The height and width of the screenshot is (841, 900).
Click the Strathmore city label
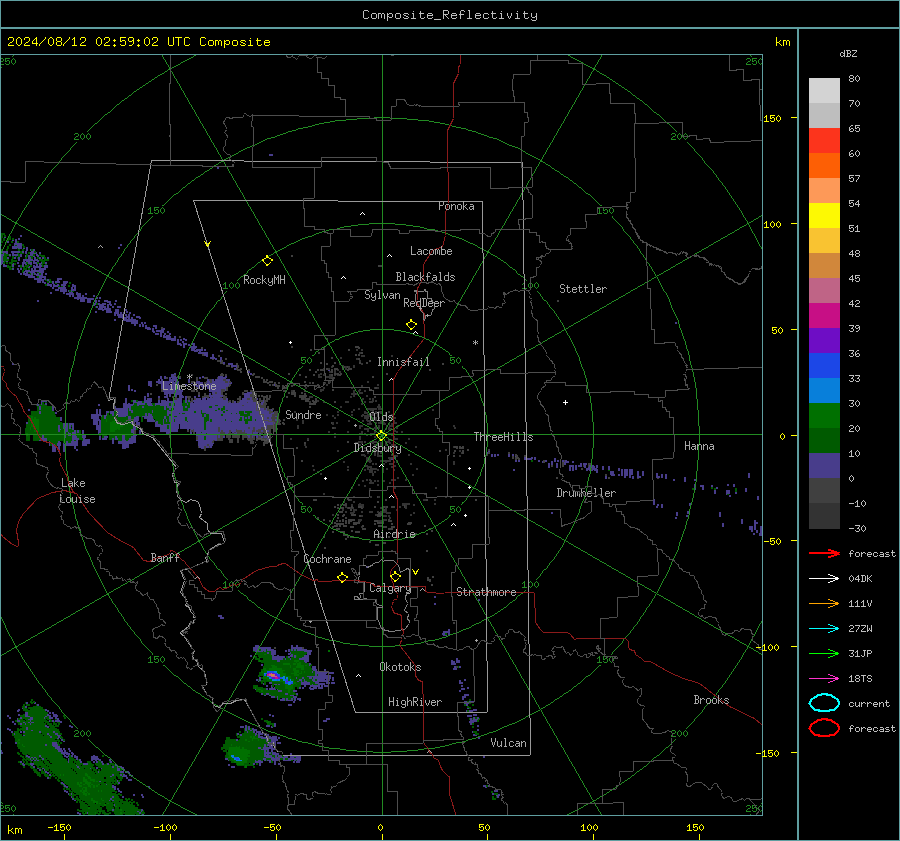point(486,592)
